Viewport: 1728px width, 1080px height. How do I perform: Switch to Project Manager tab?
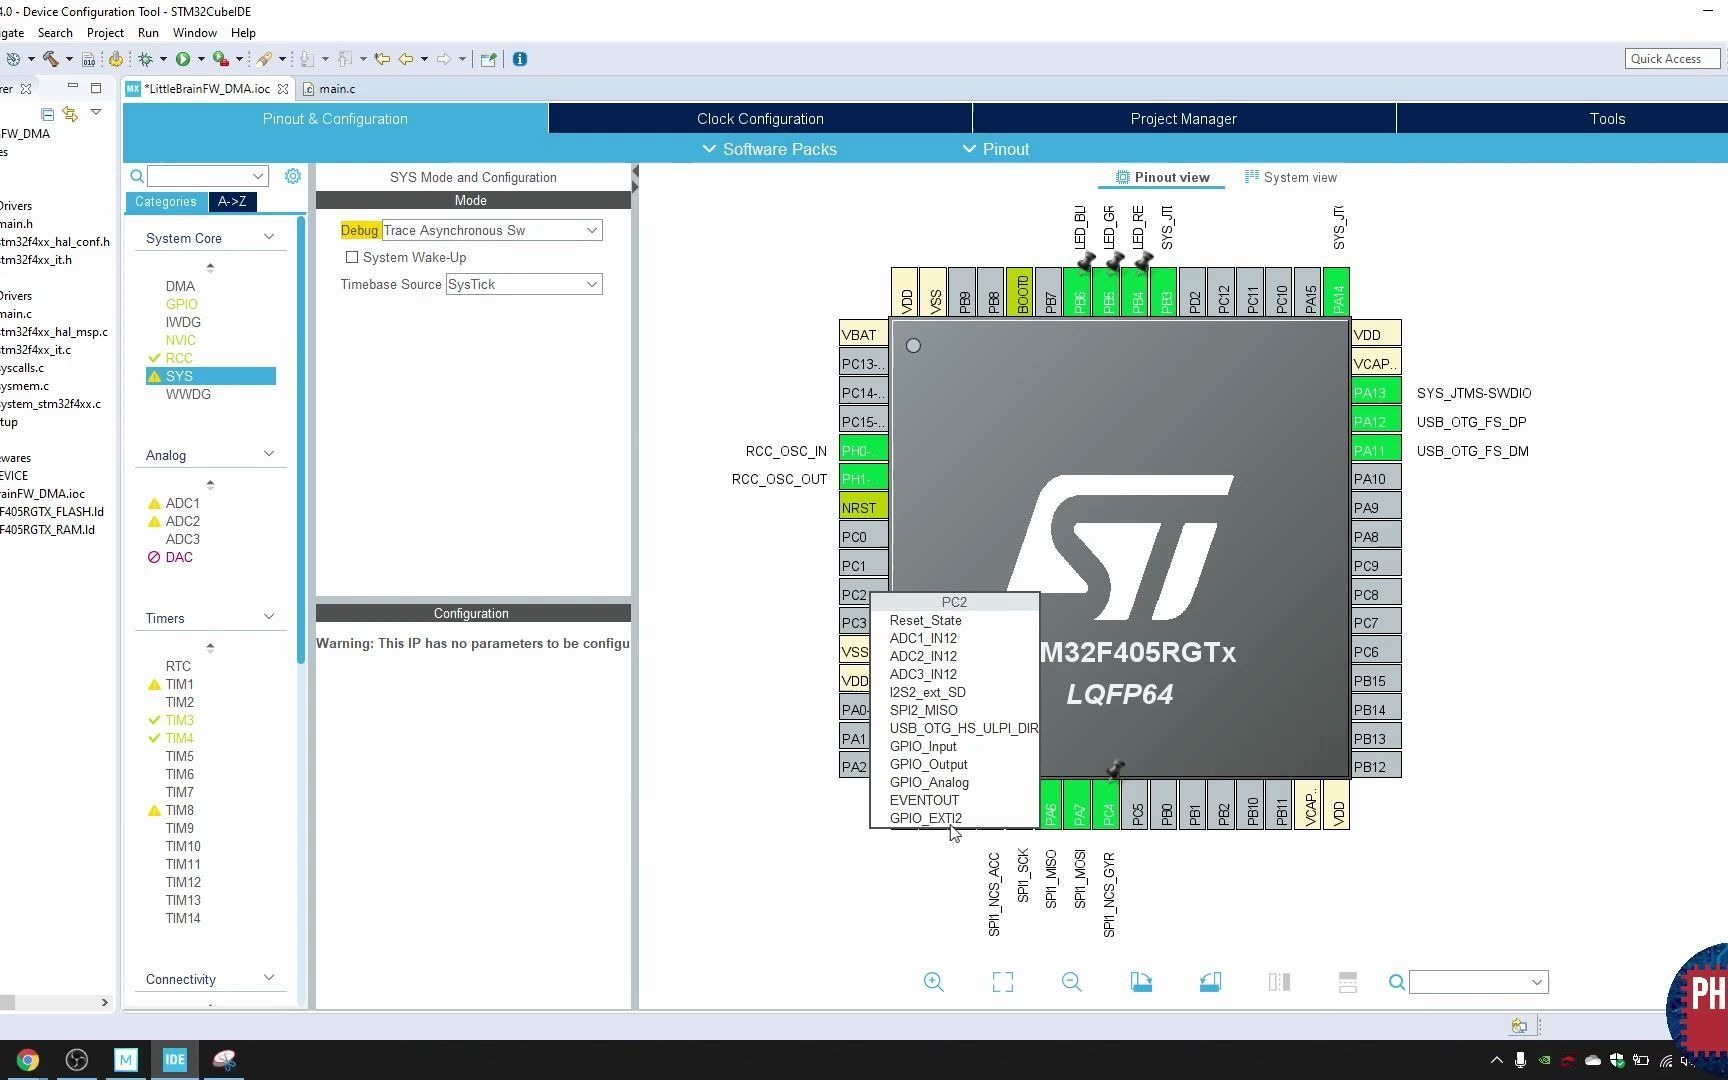1184,118
